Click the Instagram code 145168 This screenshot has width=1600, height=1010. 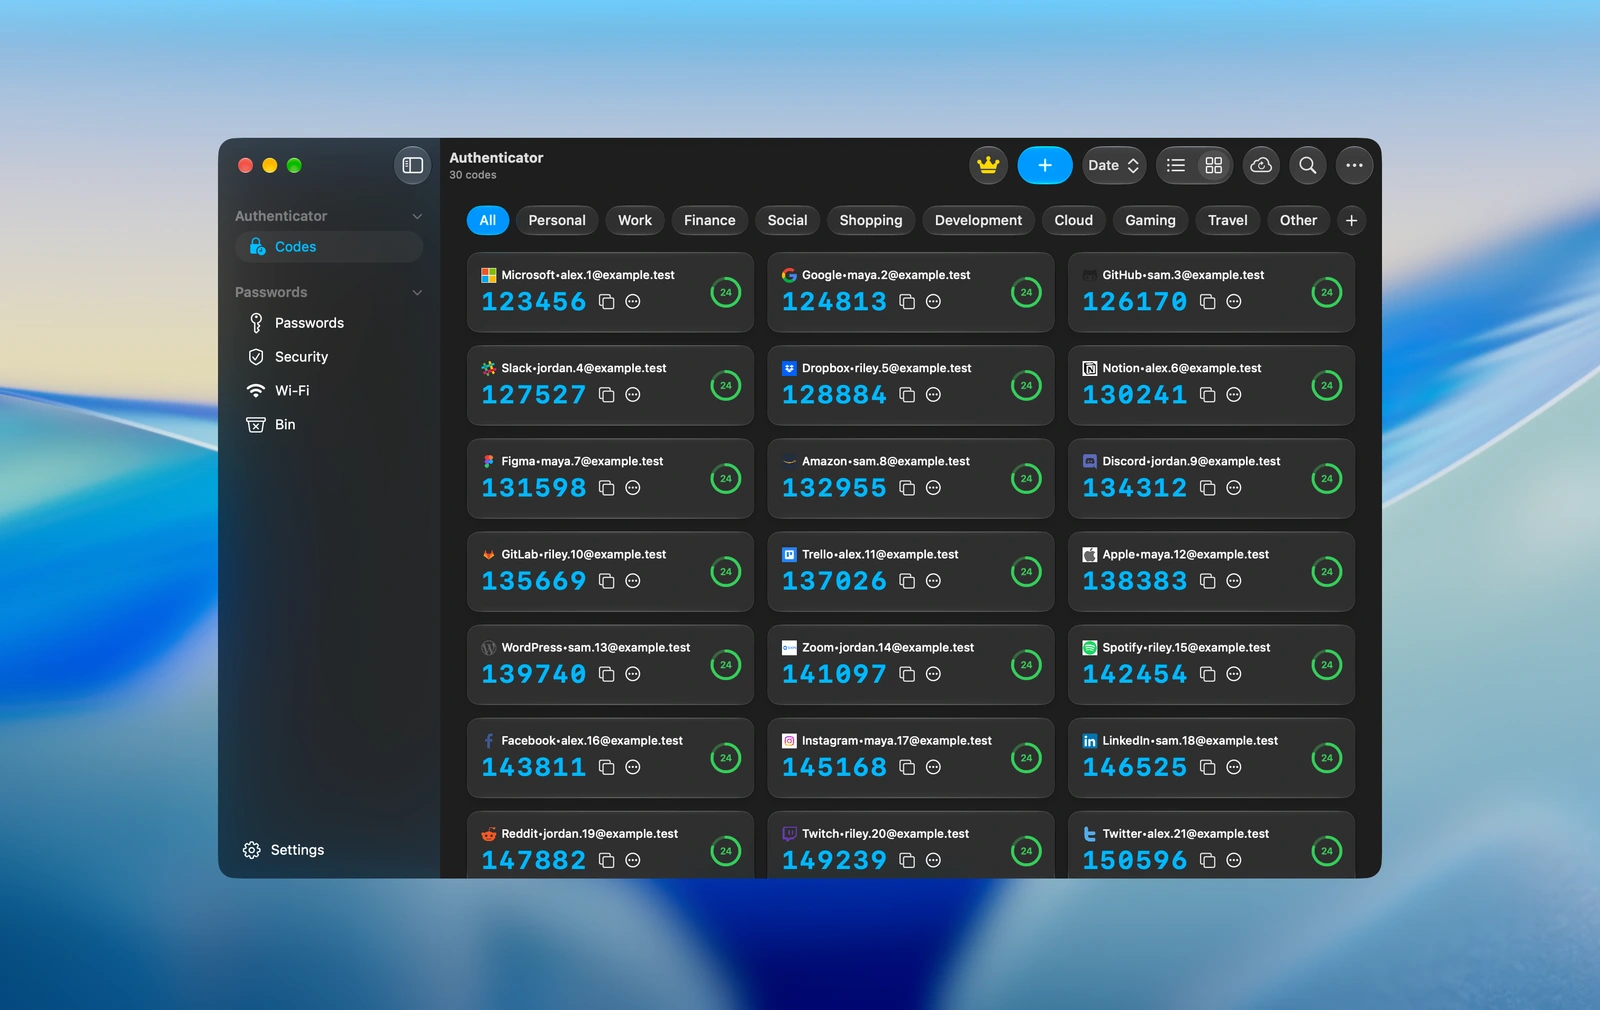click(834, 767)
